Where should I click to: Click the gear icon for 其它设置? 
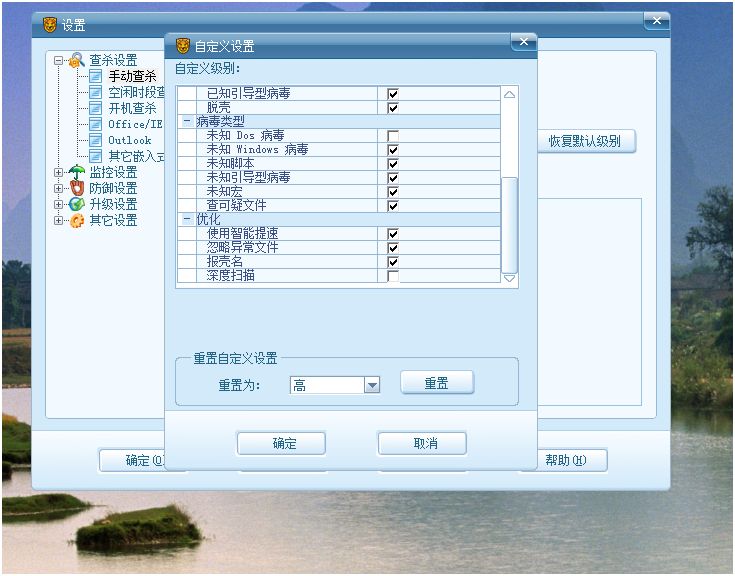[x=76, y=220]
